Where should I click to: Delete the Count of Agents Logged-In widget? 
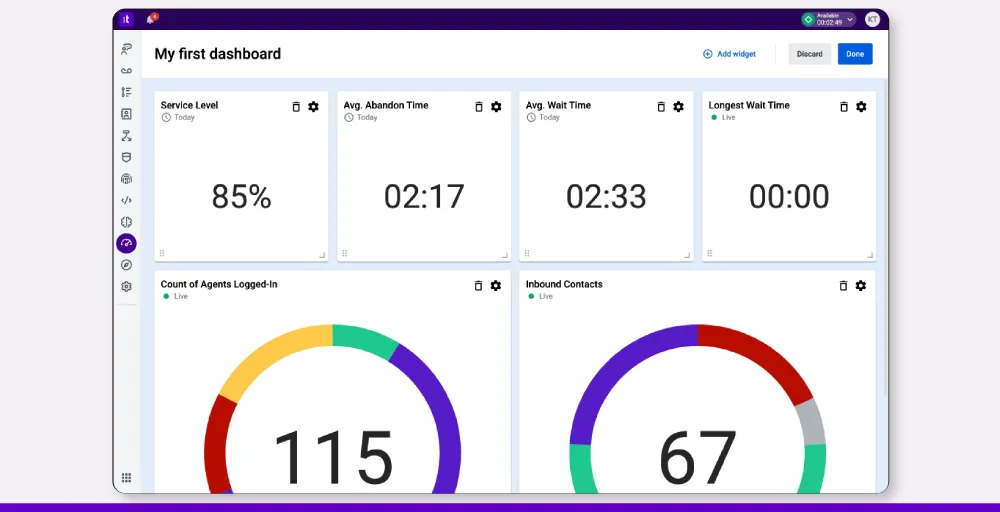click(478, 286)
